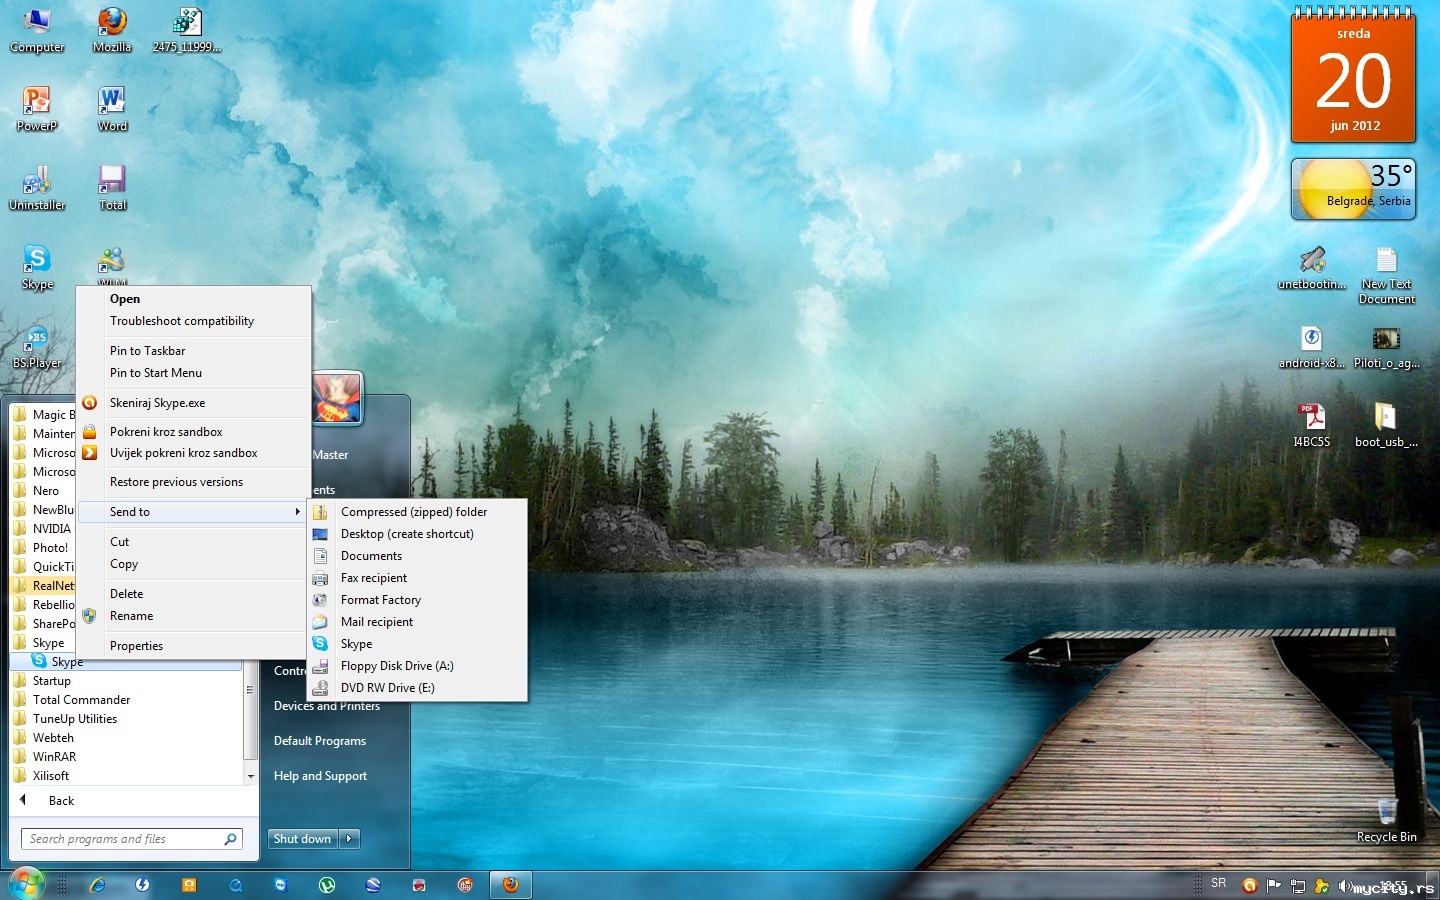Expand the Shut down options arrow
Image resolution: width=1440 pixels, height=900 pixels.
click(x=349, y=839)
